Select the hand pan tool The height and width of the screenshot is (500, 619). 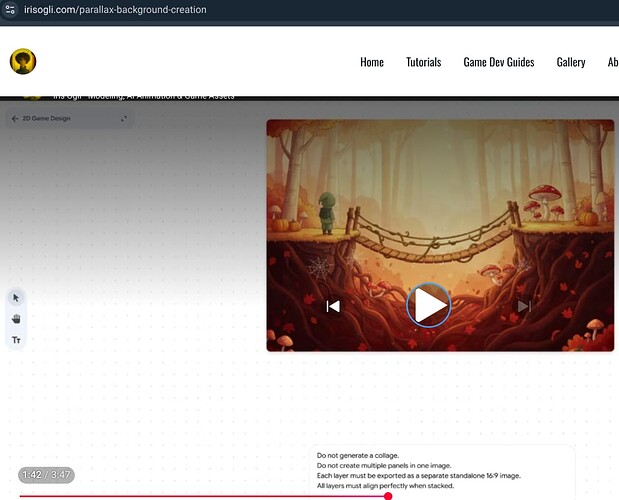point(16,318)
